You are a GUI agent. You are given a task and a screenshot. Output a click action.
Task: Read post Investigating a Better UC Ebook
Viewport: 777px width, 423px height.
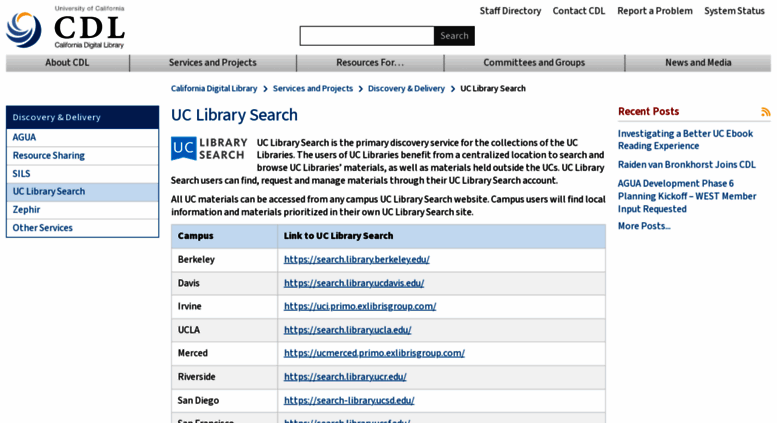[x=685, y=140]
